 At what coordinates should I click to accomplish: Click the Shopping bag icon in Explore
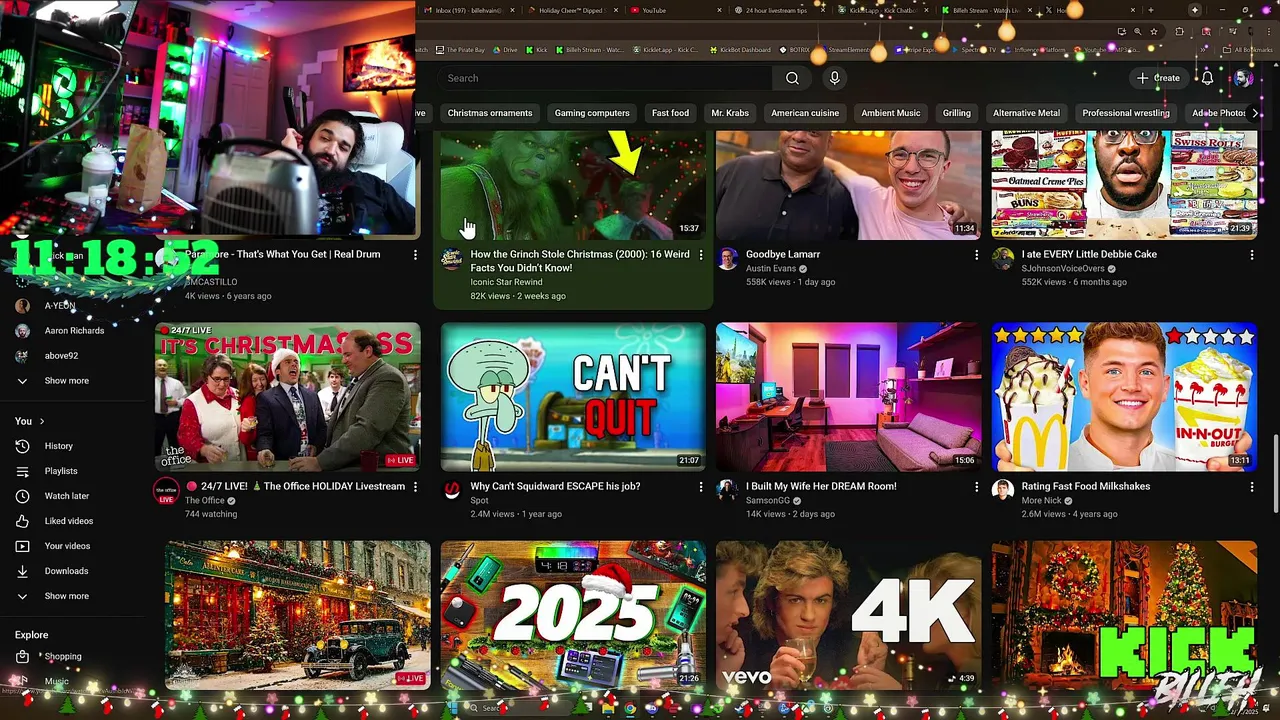[x=22, y=657]
